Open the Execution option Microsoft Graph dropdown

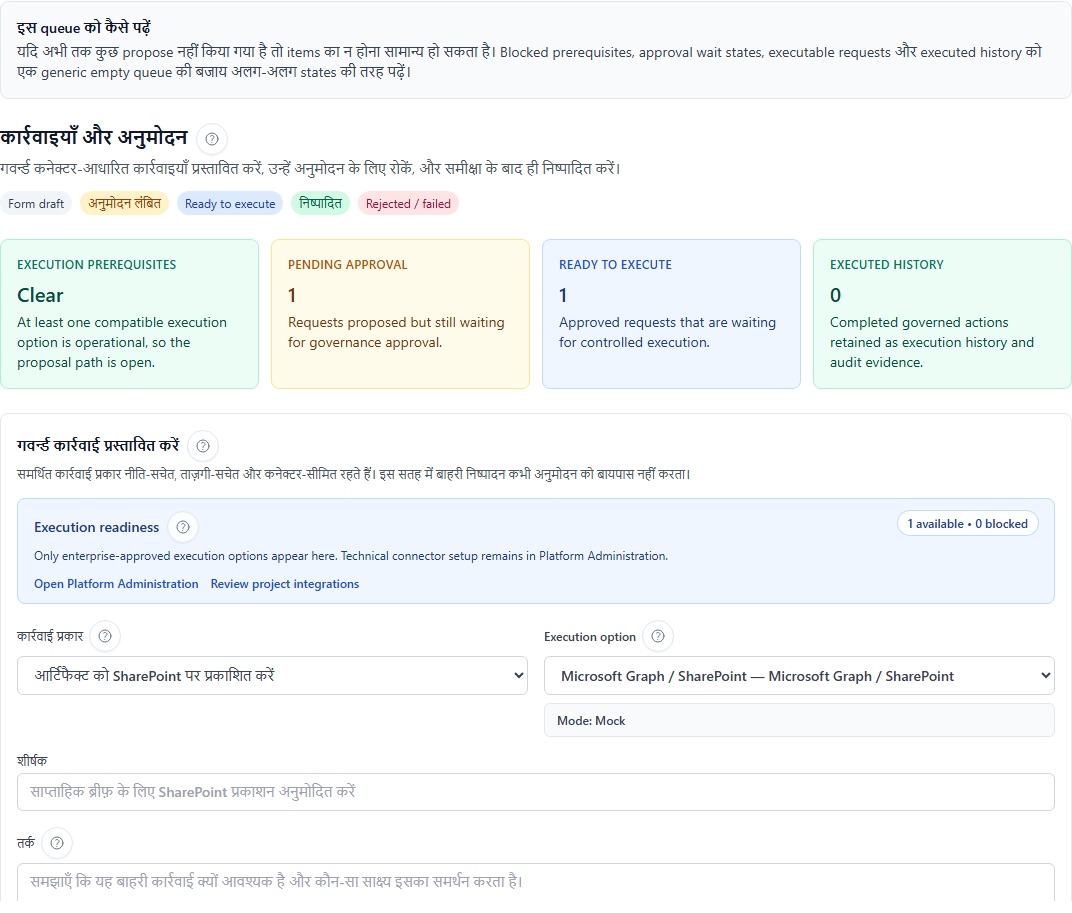799,675
